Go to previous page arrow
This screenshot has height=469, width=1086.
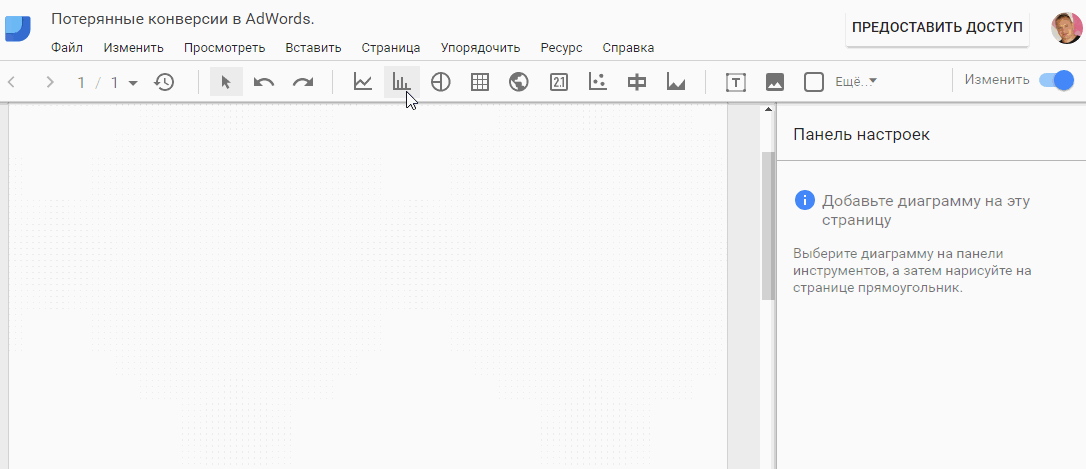coord(11,82)
